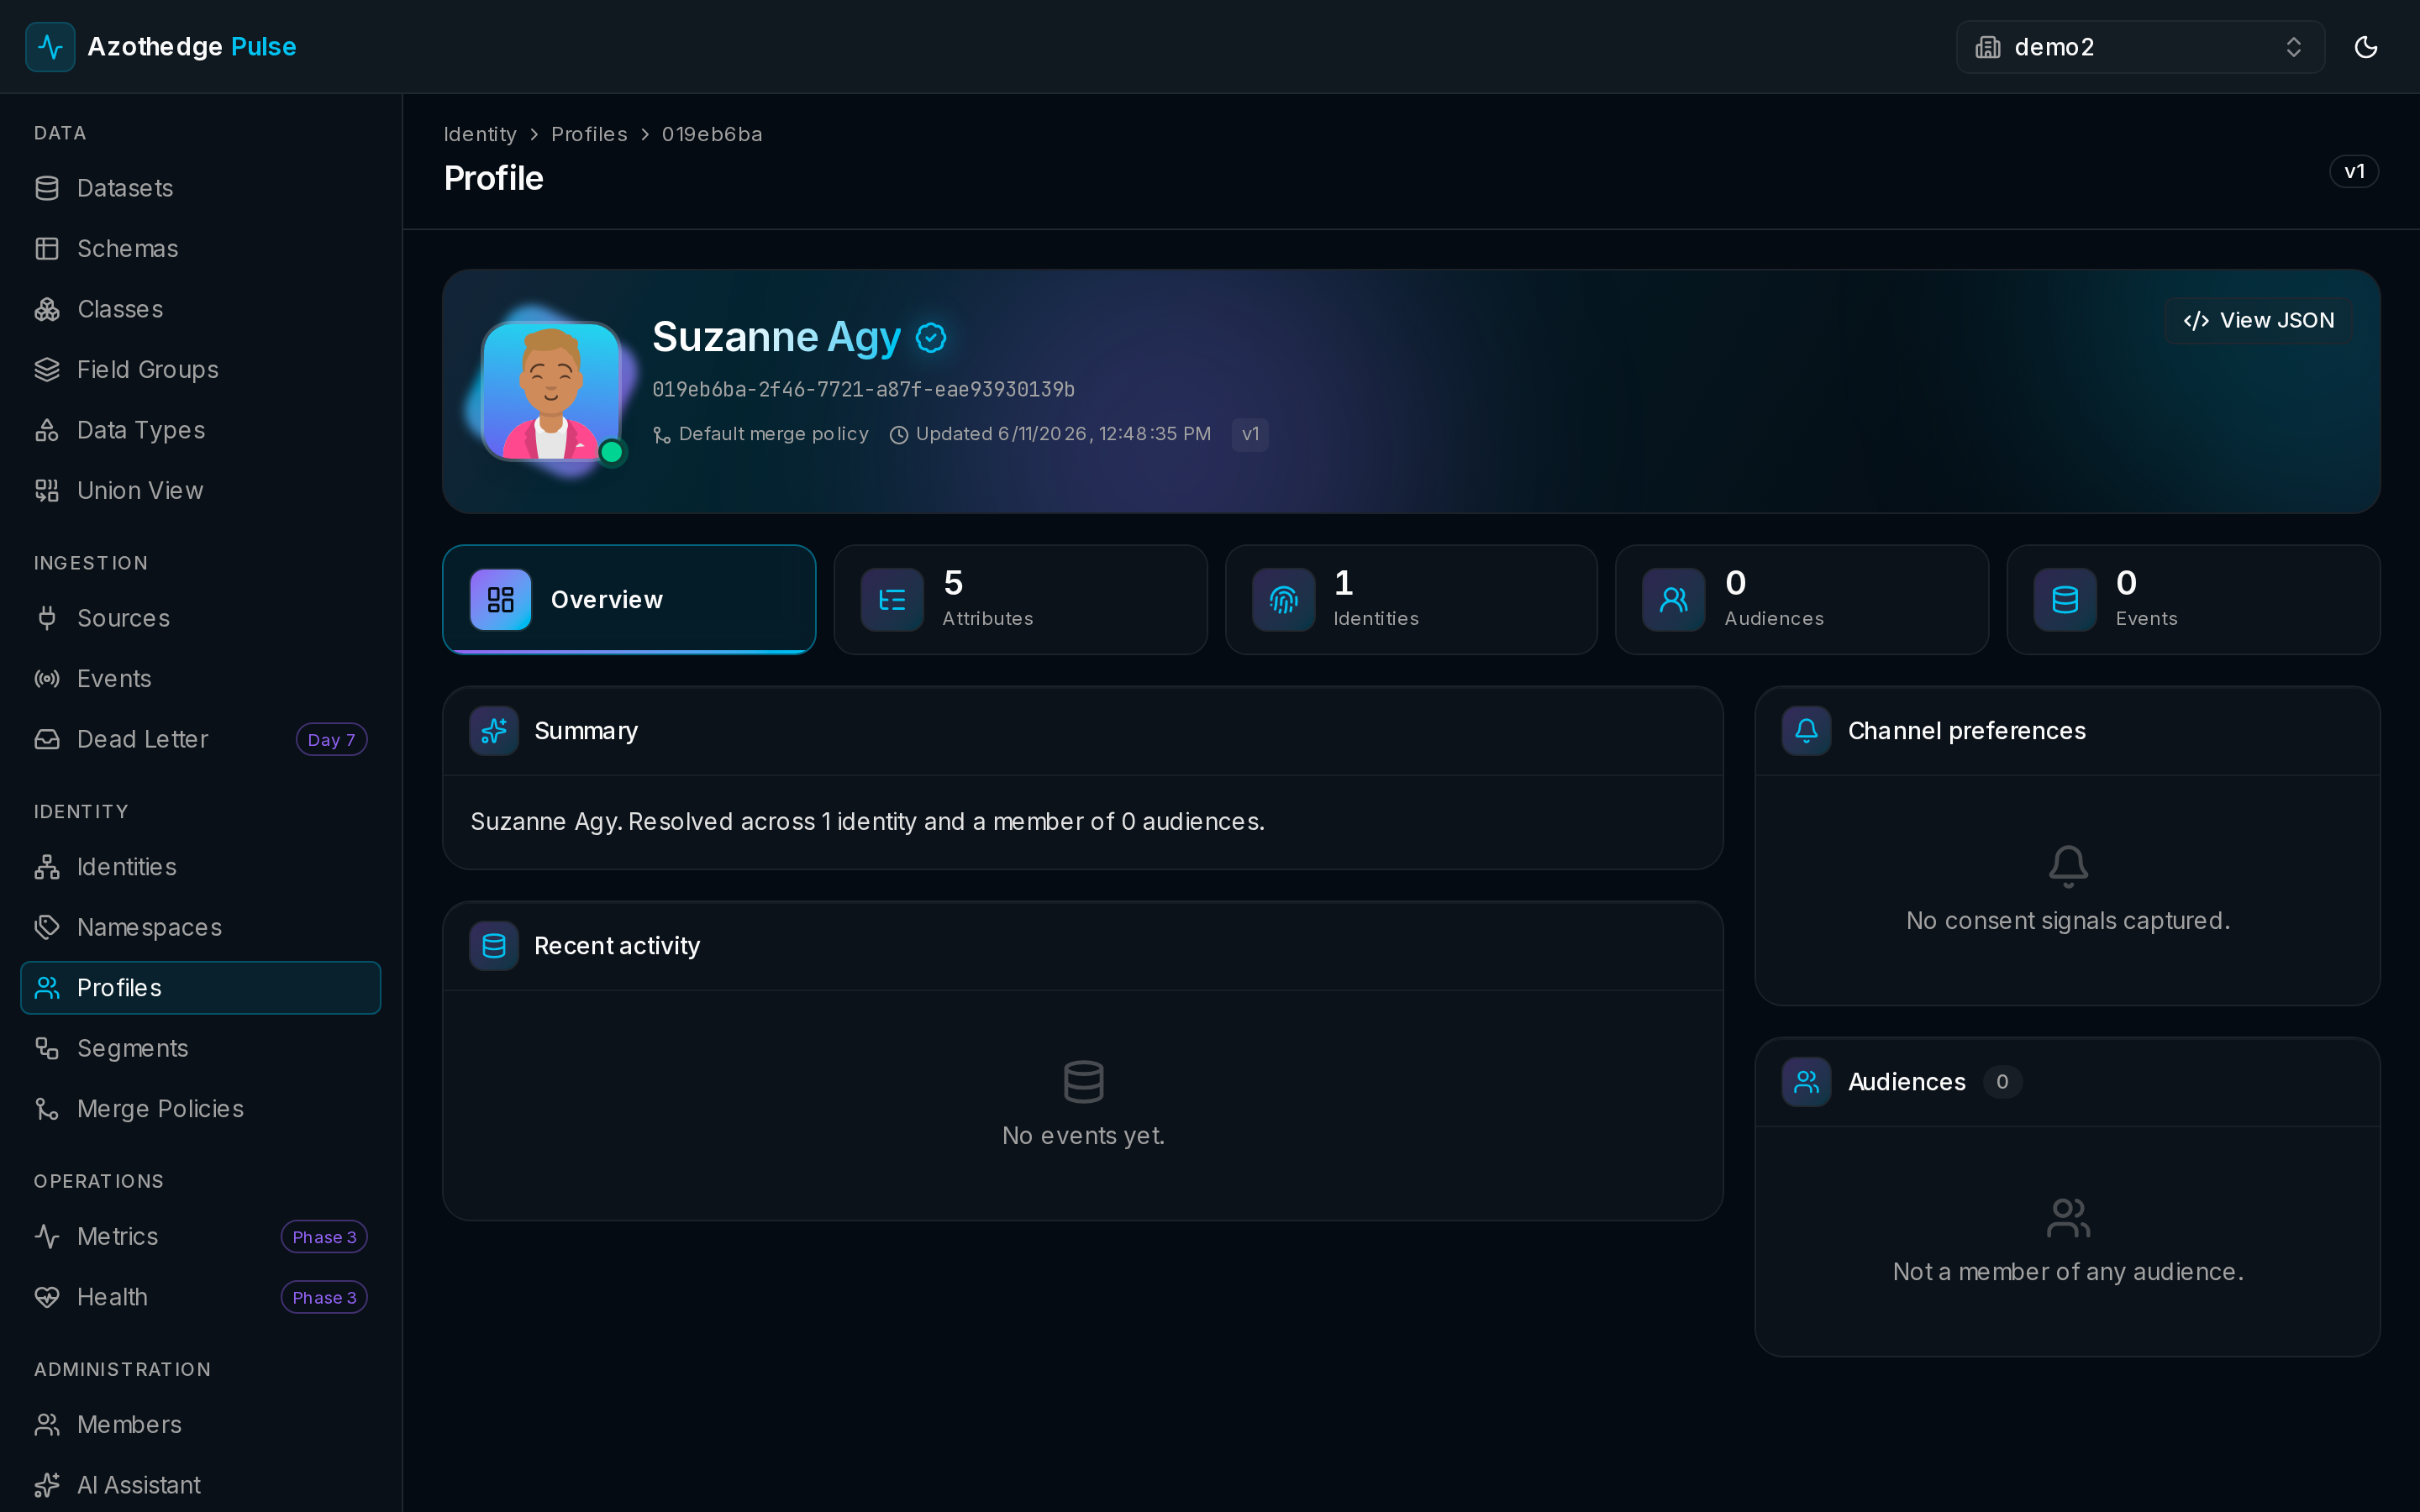2420x1512 pixels.
Task: Click the Profiles people icon in sidebar
Action: tap(47, 988)
